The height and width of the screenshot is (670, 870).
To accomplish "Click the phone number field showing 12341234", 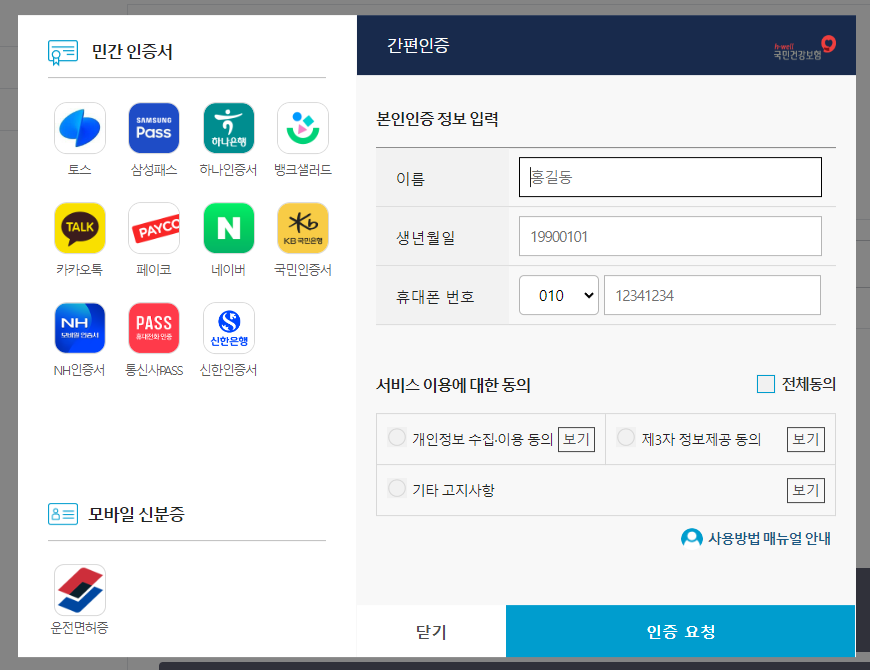I will point(712,295).
